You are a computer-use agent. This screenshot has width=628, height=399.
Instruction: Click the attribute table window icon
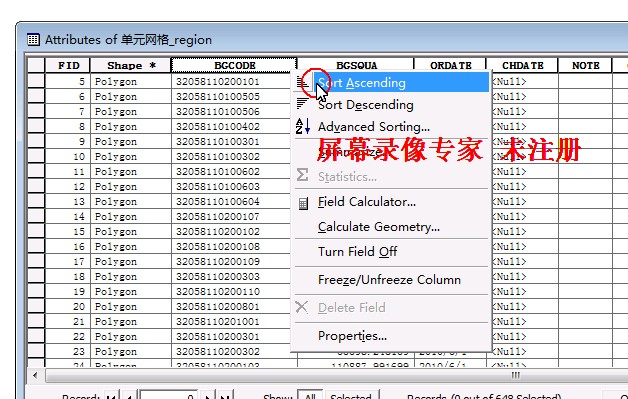click(x=33, y=40)
